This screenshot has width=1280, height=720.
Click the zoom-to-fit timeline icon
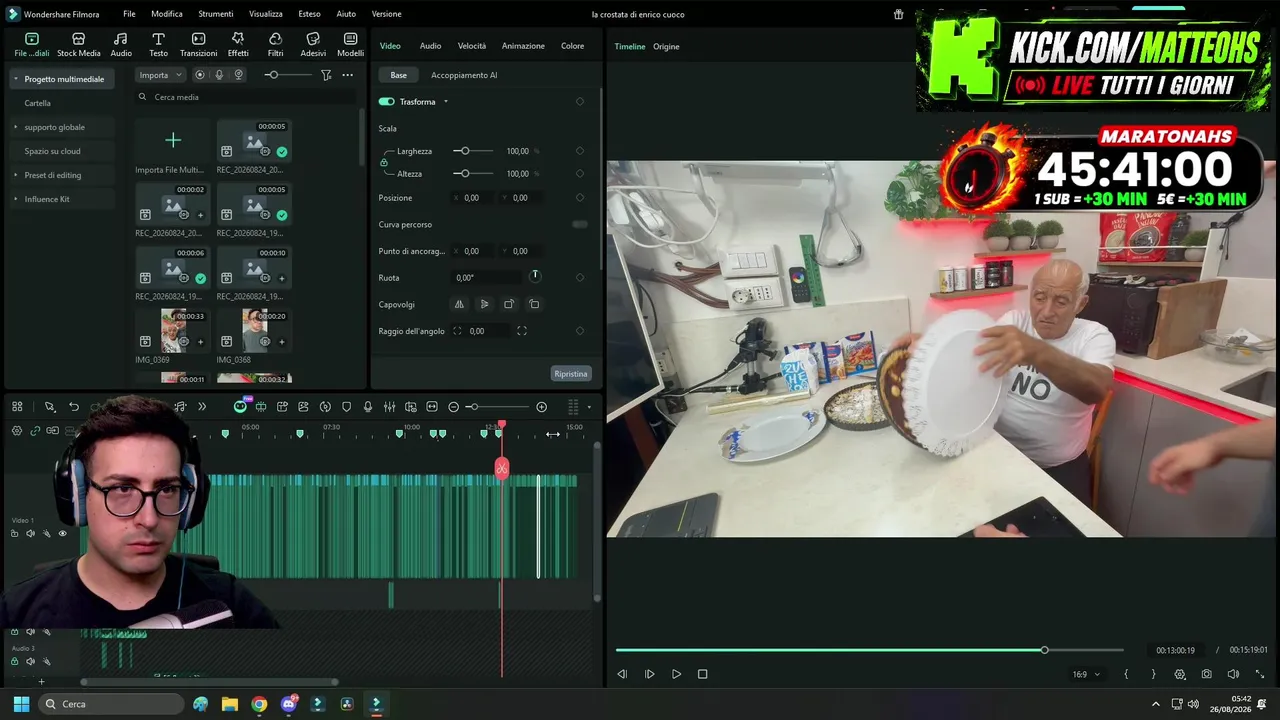click(432, 407)
